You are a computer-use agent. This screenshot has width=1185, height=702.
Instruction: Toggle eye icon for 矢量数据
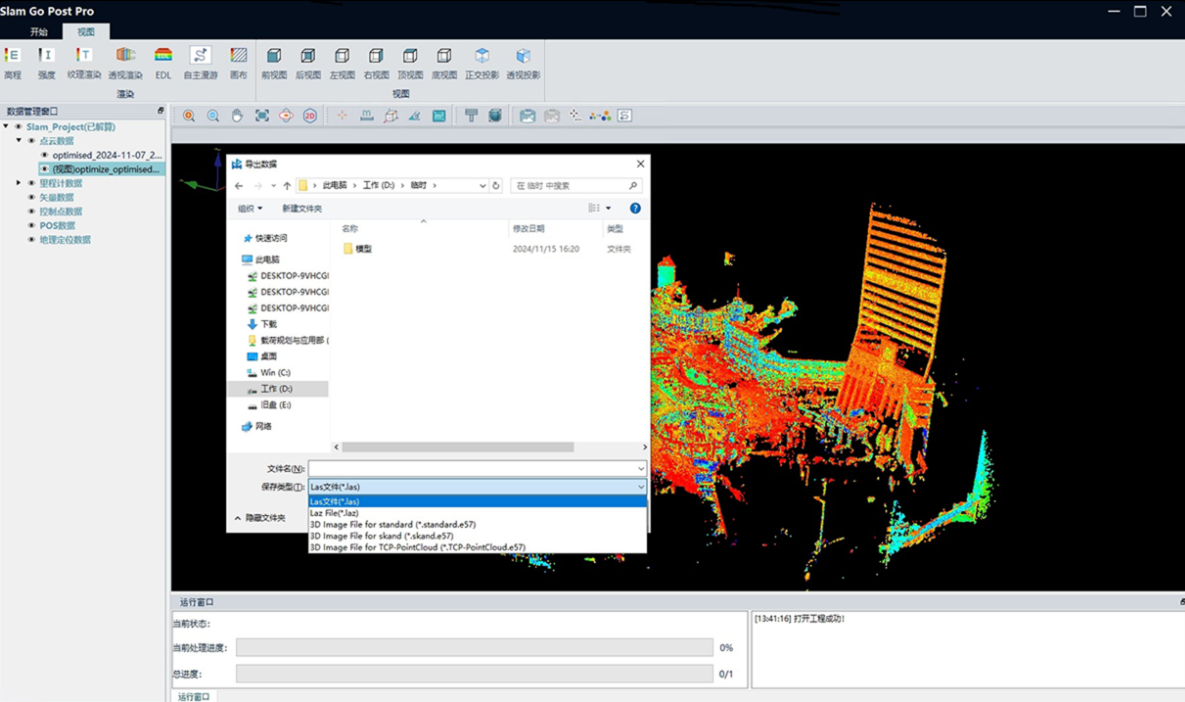point(31,198)
